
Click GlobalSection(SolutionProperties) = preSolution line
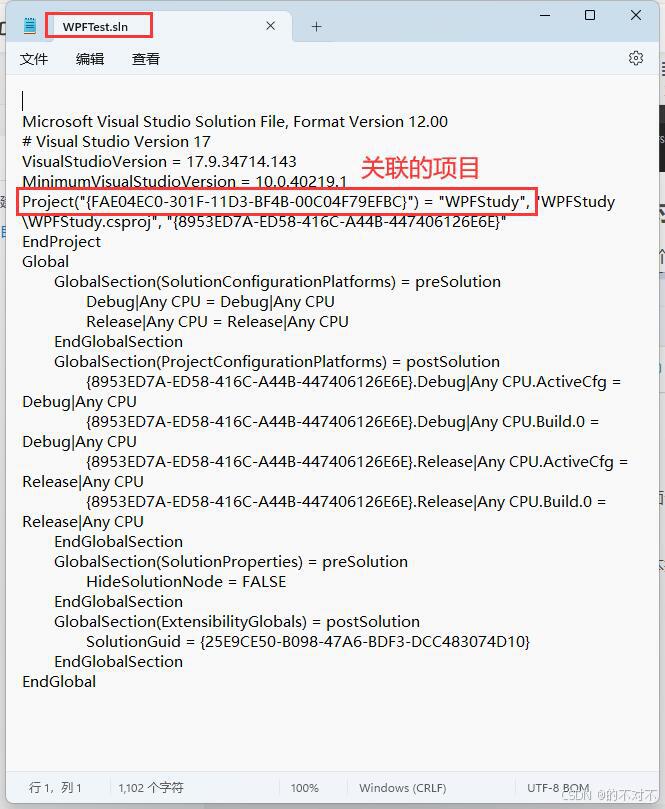(x=231, y=562)
